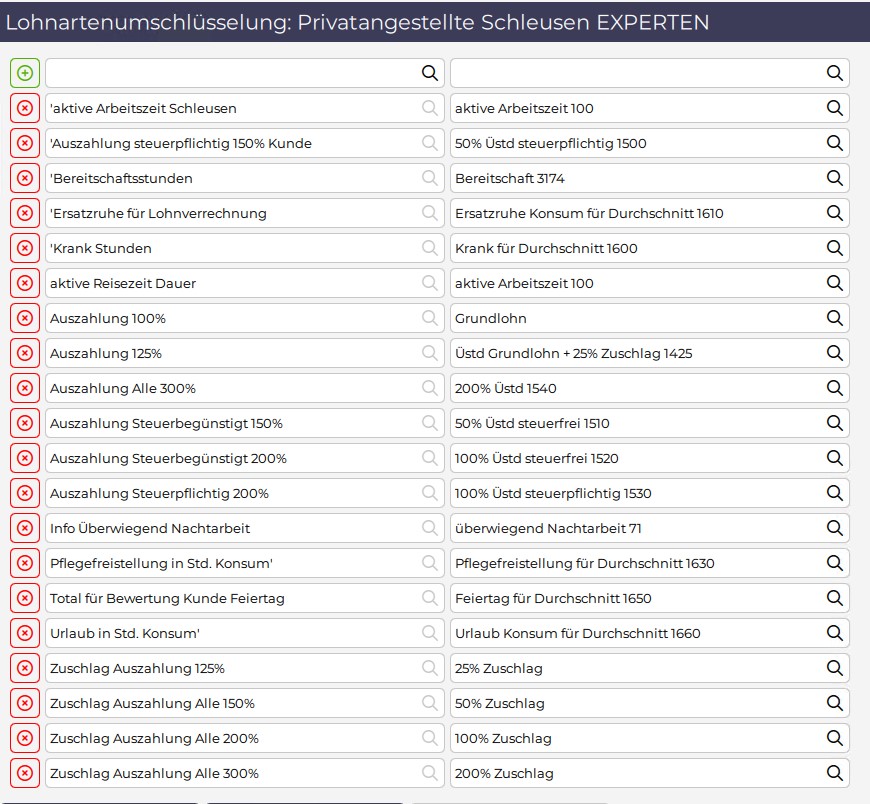Open lookup for 'Üstd Grundlohn + 25% Zuschlag 1425'
The height and width of the screenshot is (804, 870).
(834, 352)
